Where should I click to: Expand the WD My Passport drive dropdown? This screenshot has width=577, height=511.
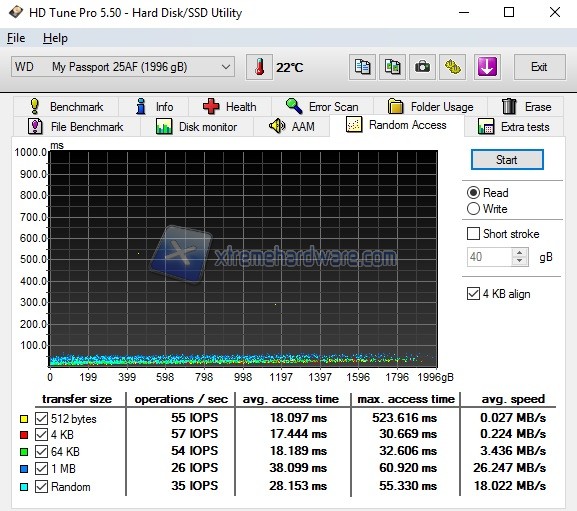click(123, 67)
